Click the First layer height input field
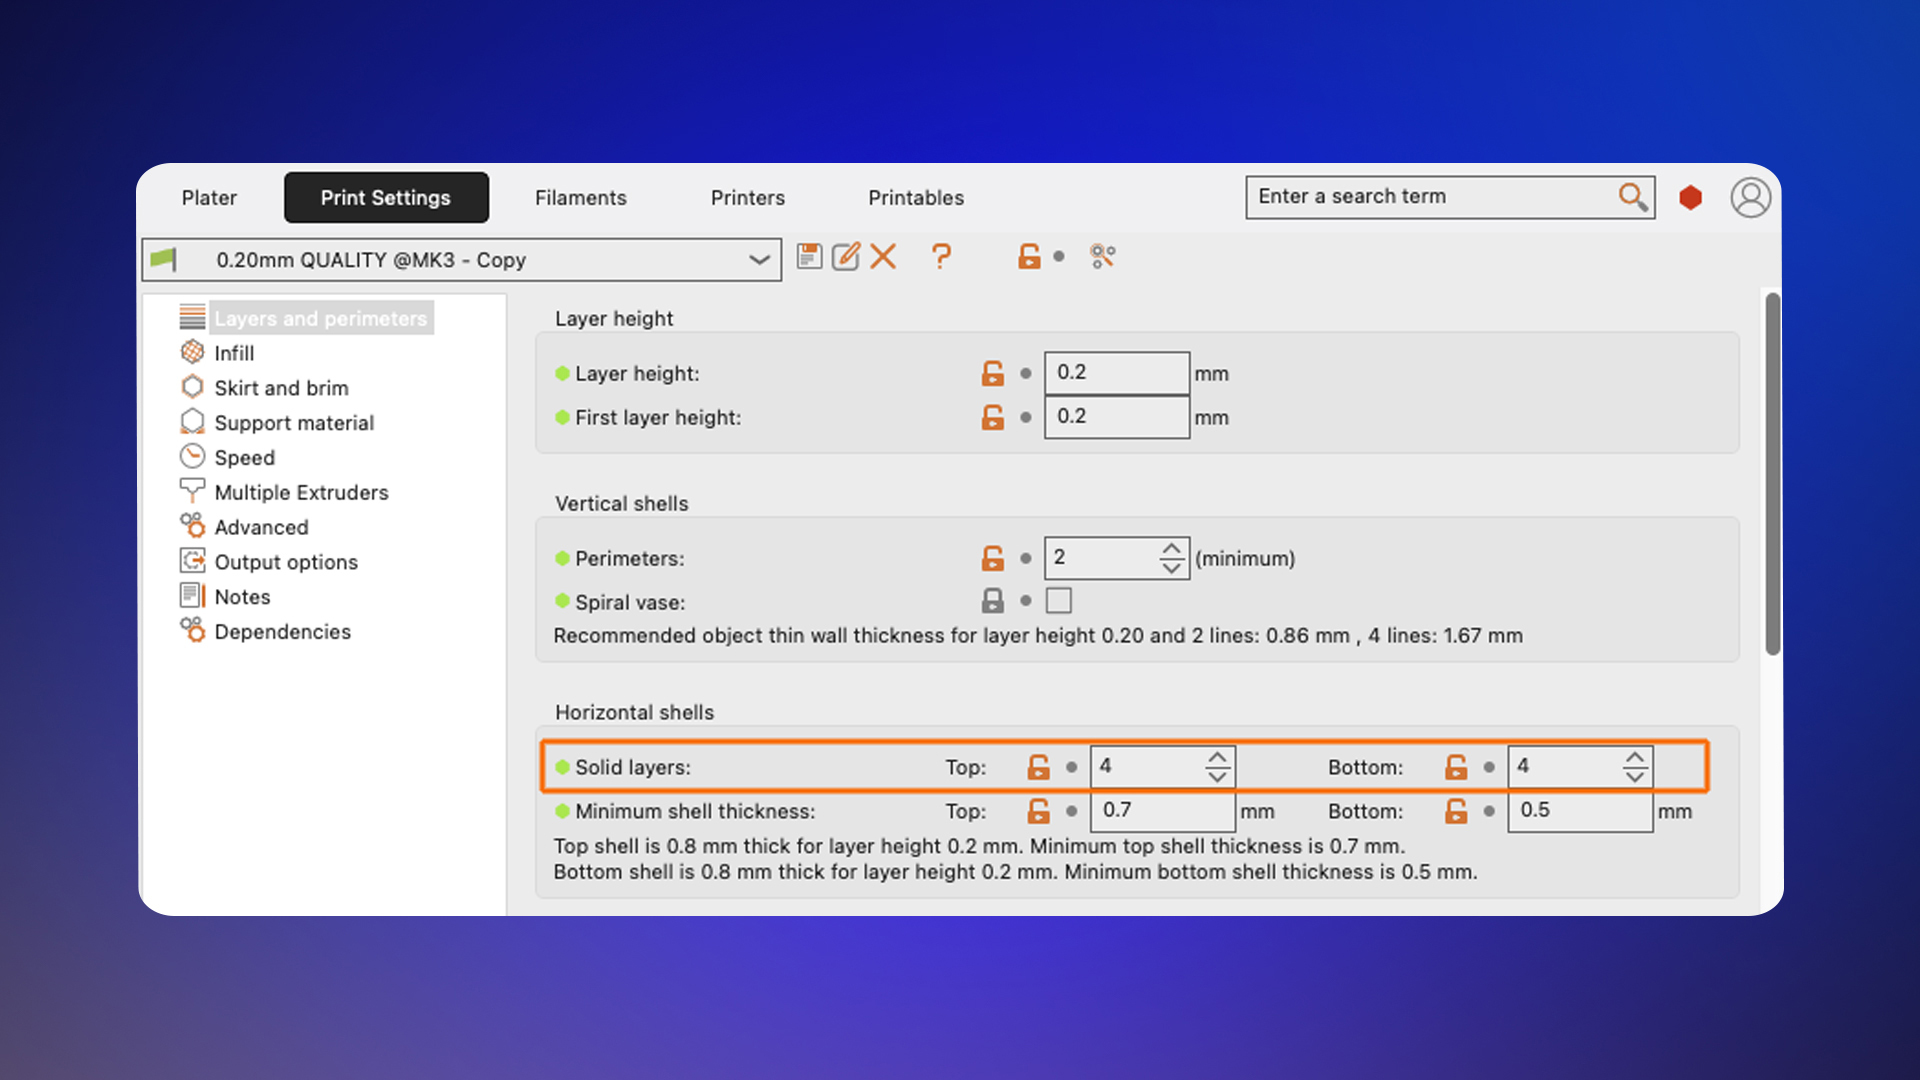 (1117, 417)
